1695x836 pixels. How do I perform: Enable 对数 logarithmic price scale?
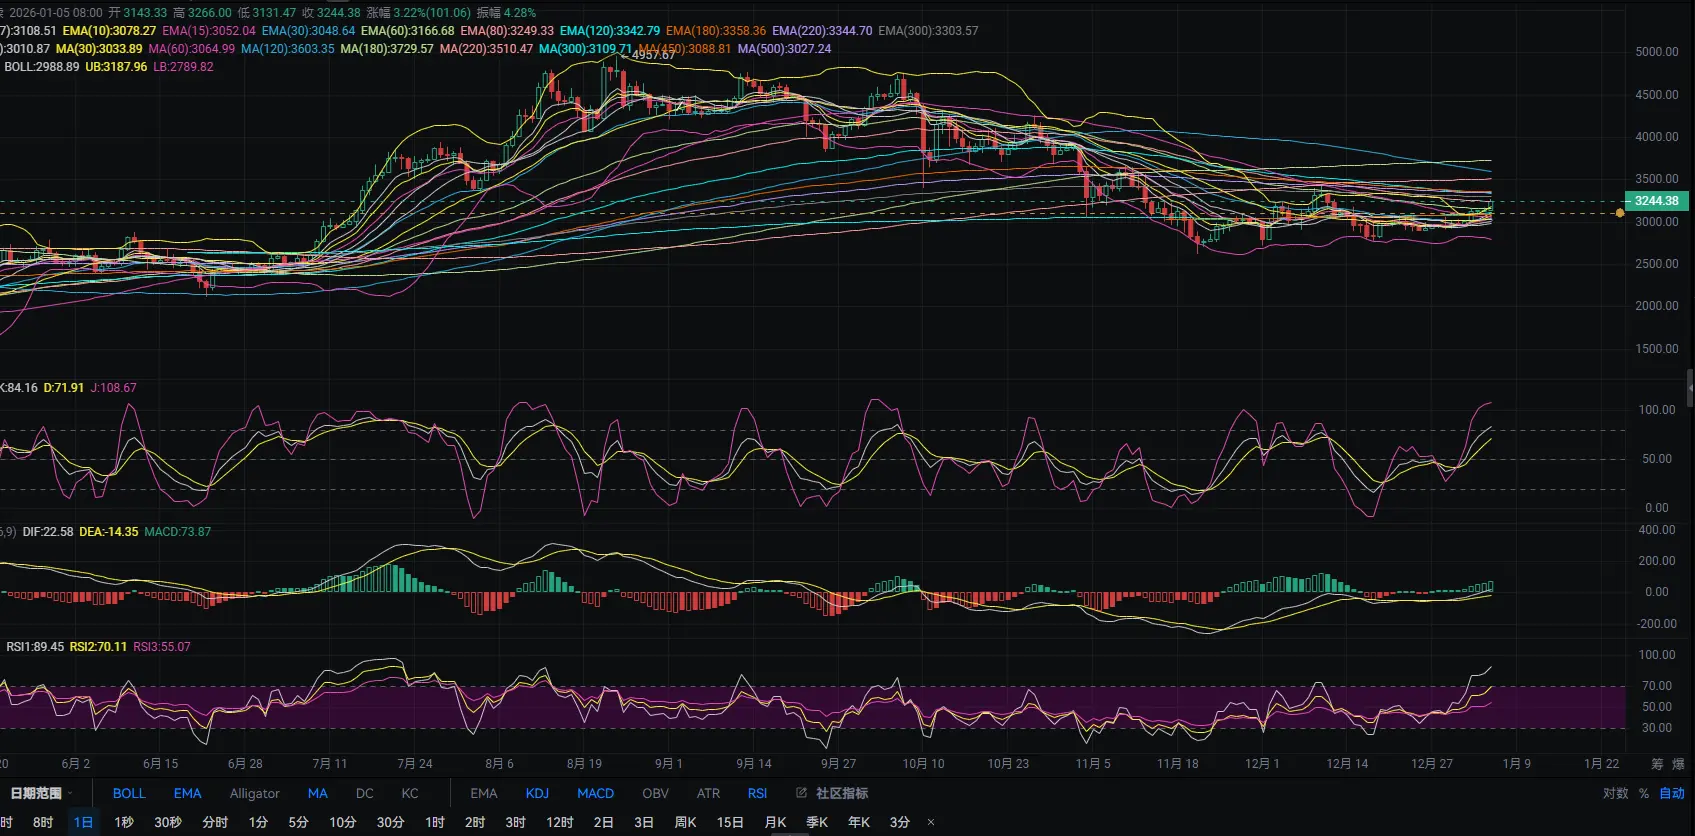(x=1616, y=793)
